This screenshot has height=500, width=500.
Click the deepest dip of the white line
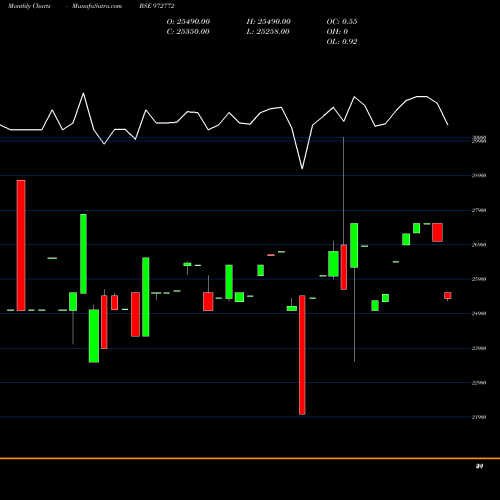[302, 168]
